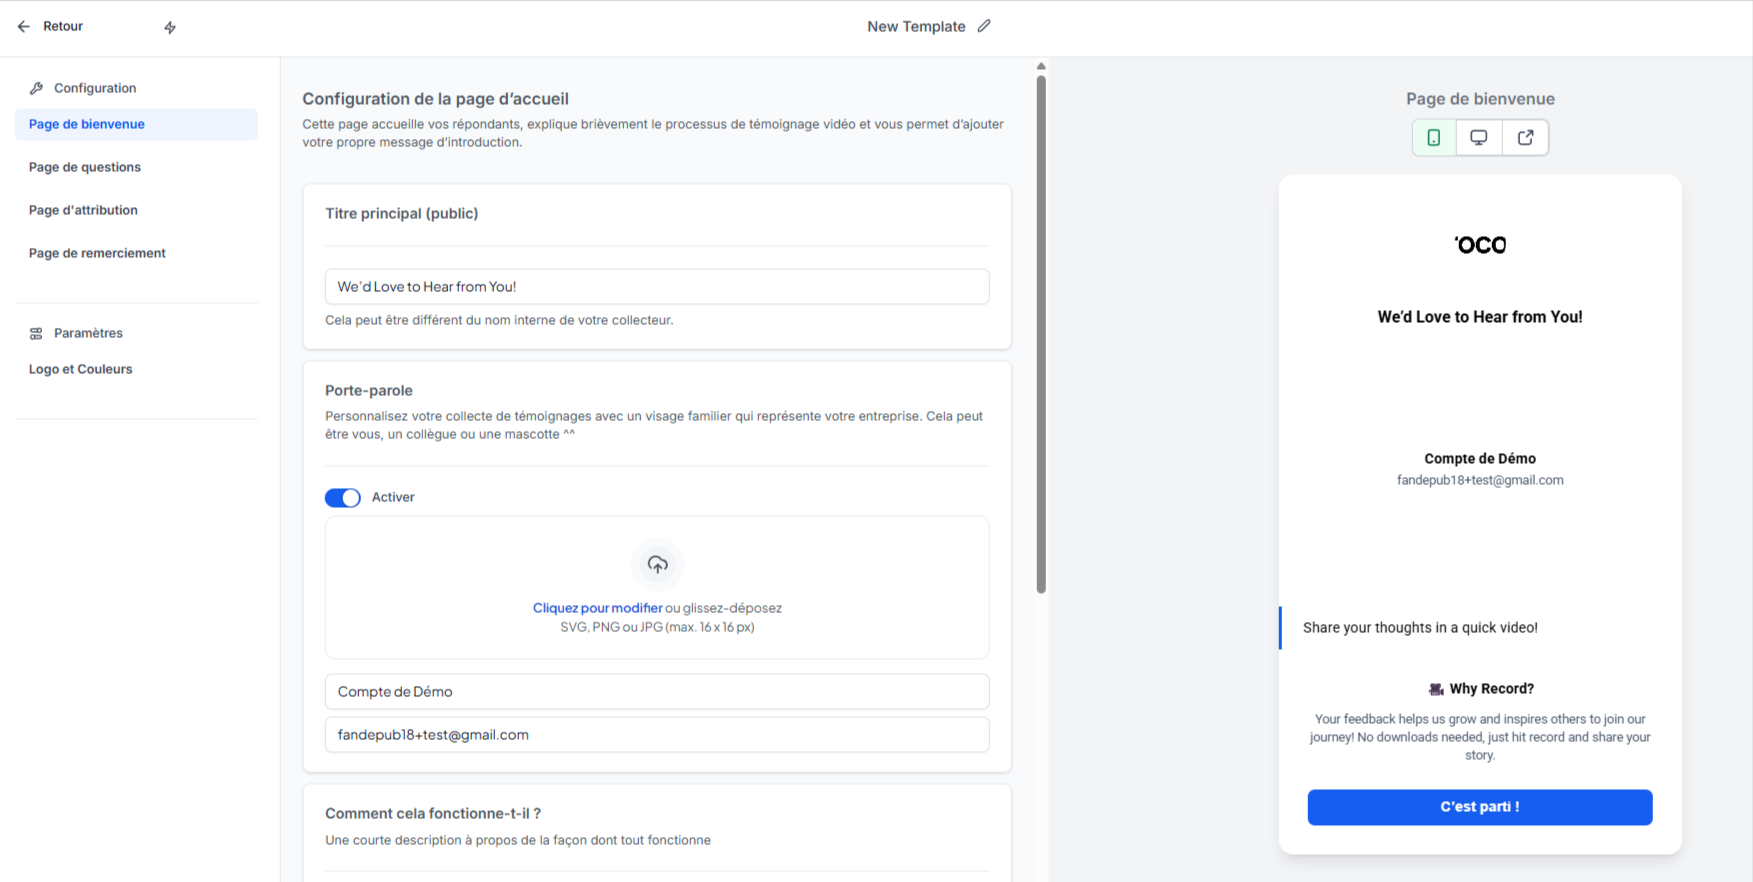Image resolution: width=1753 pixels, height=882 pixels.
Task: Click the email address in preview
Action: click(1480, 480)
